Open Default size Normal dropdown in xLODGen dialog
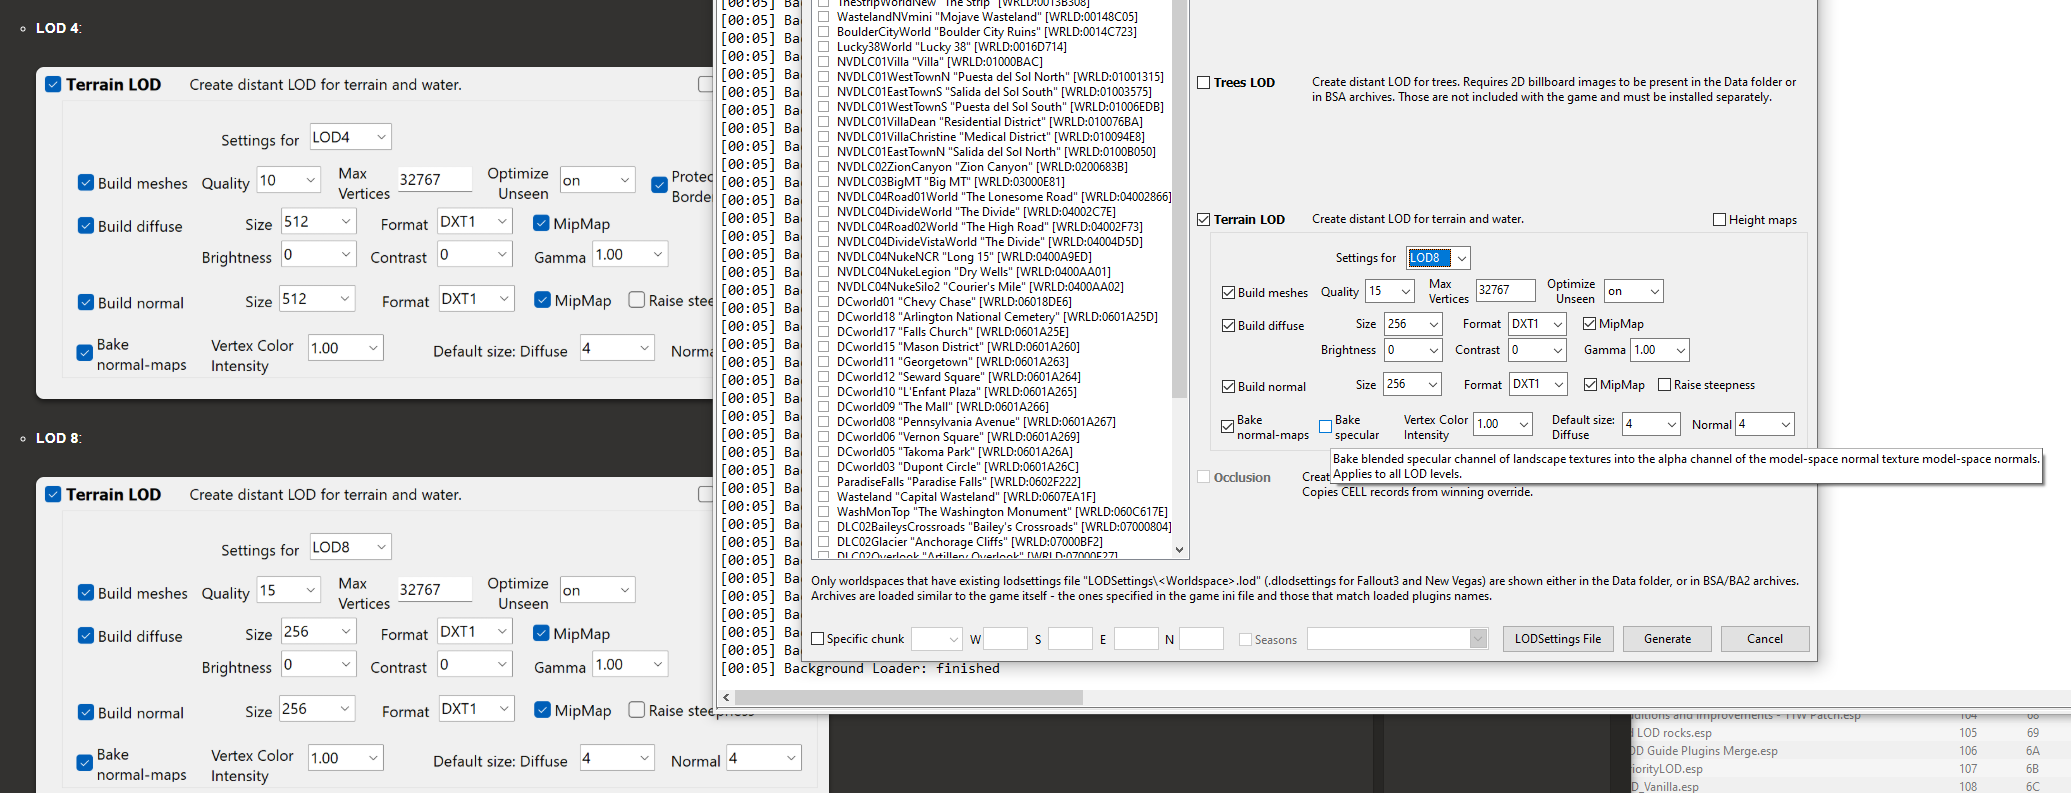This screenshot has height=793, width=2071. 1765,424
